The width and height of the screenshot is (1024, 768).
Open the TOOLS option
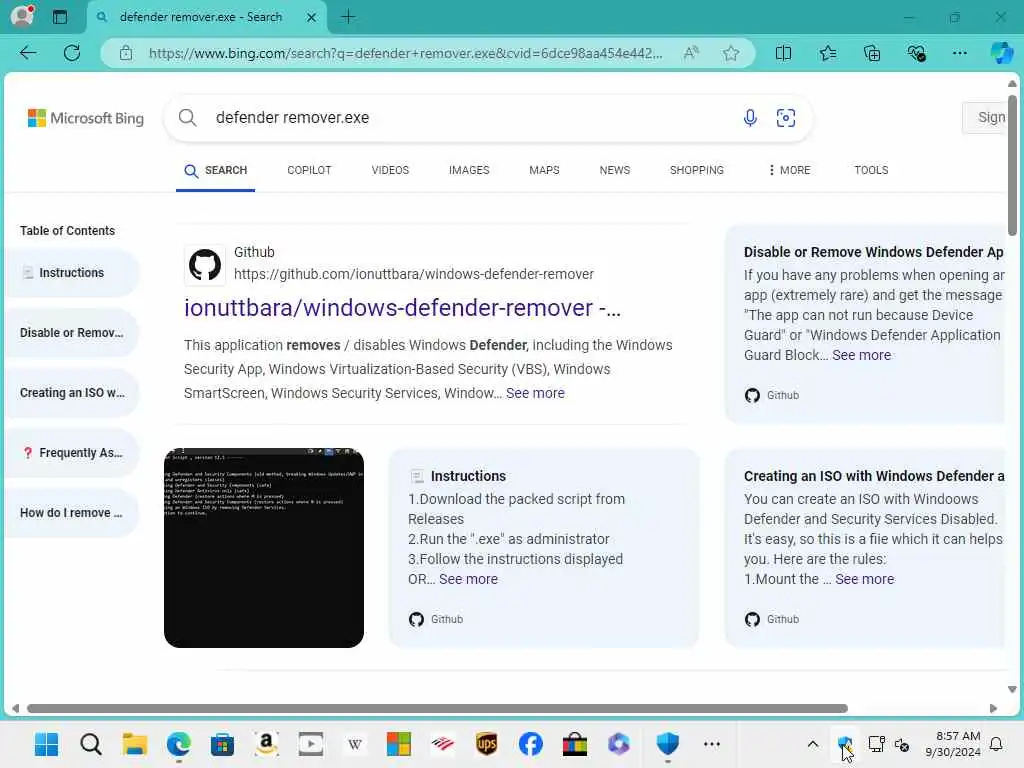[x=871, y=170]
